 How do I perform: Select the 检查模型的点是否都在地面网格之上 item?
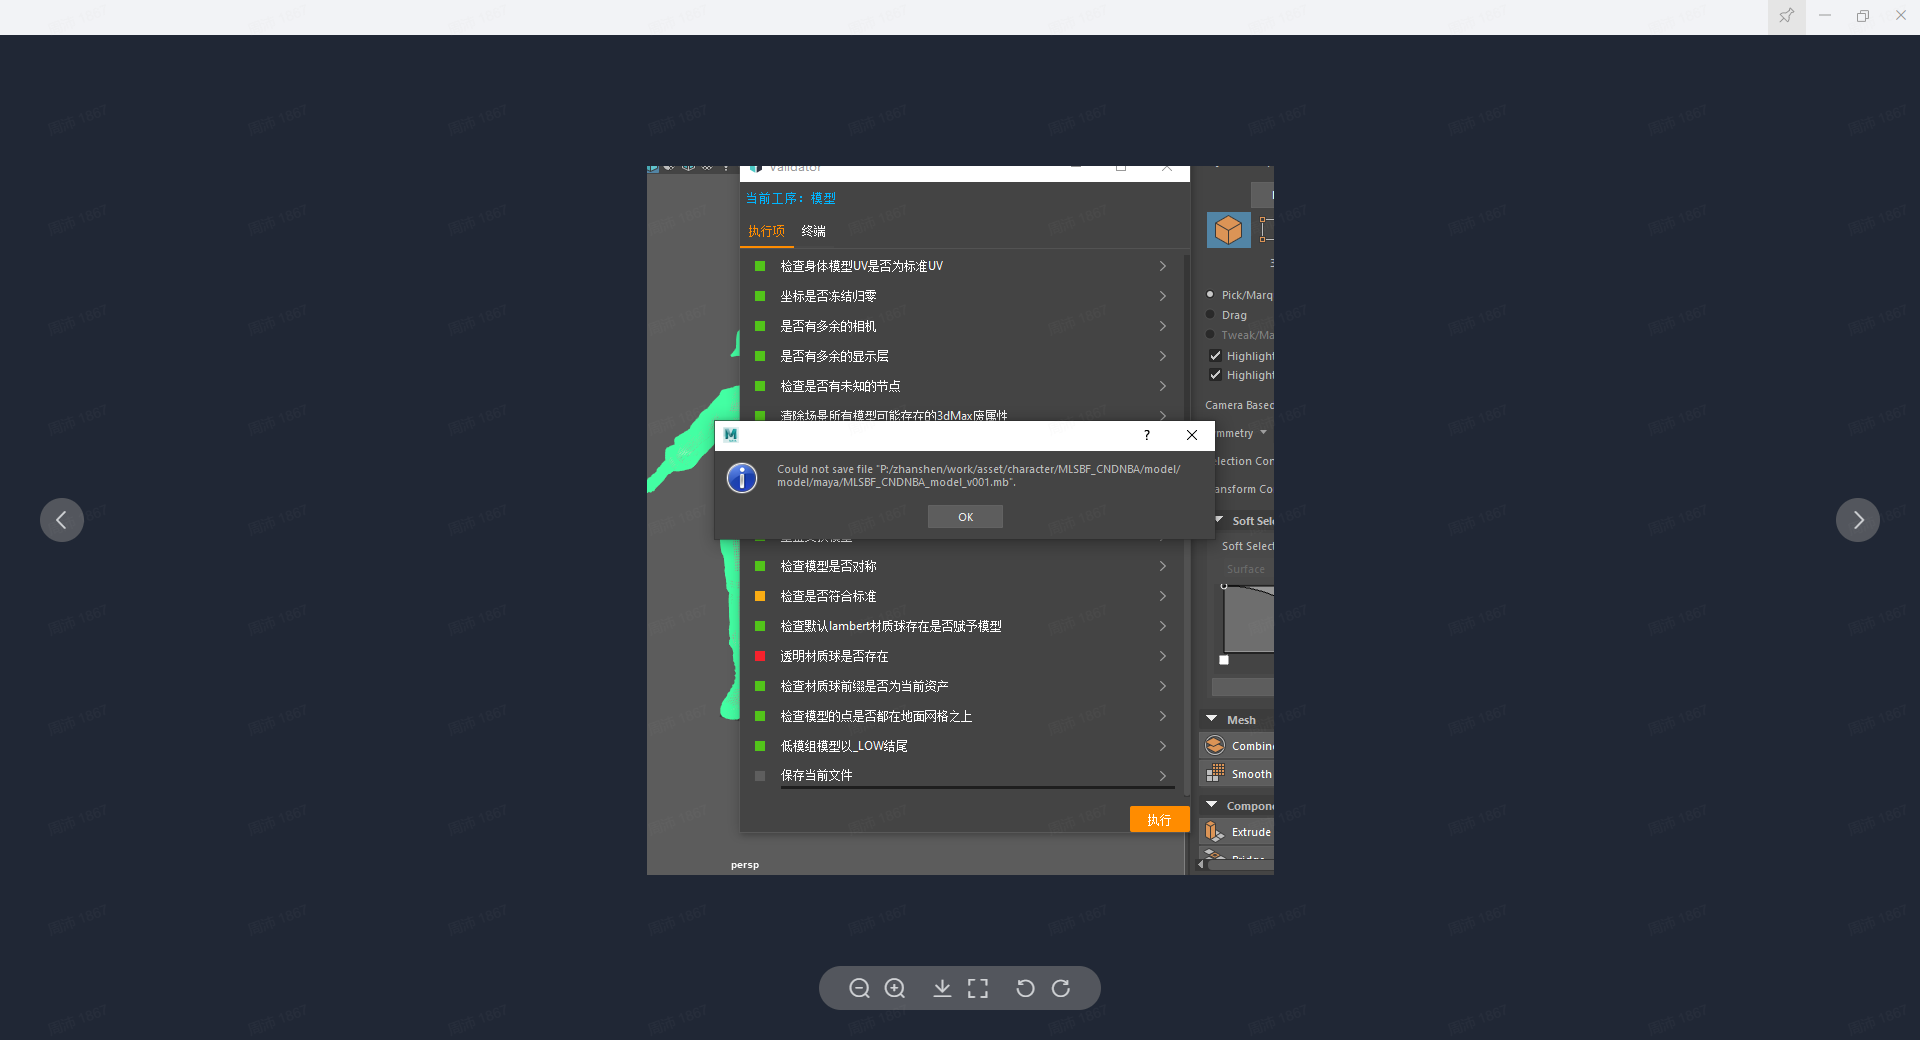(x=876, y=716)
